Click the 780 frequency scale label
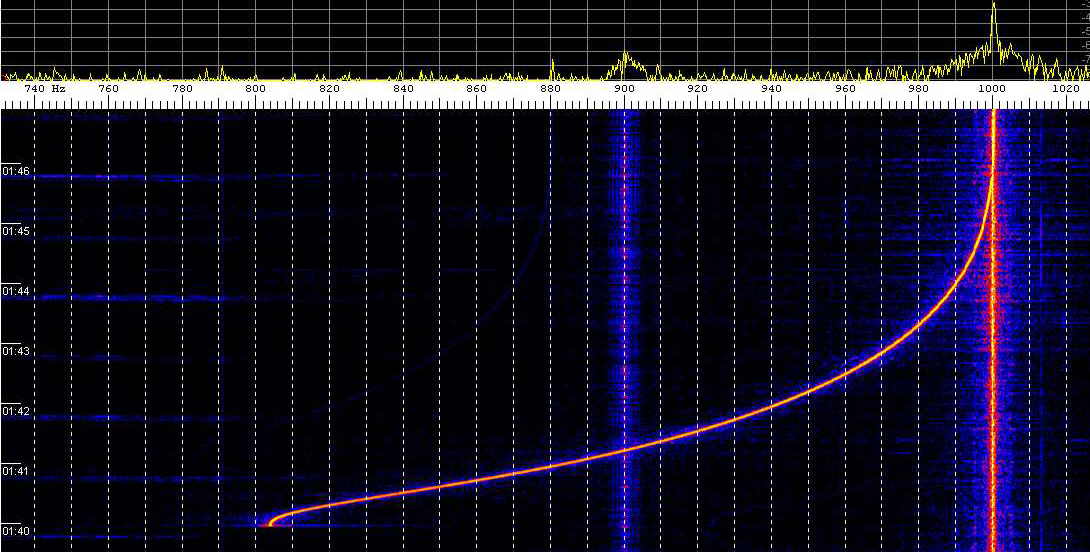The width and height of the screenshot is (1090, 552). point(182,89)
